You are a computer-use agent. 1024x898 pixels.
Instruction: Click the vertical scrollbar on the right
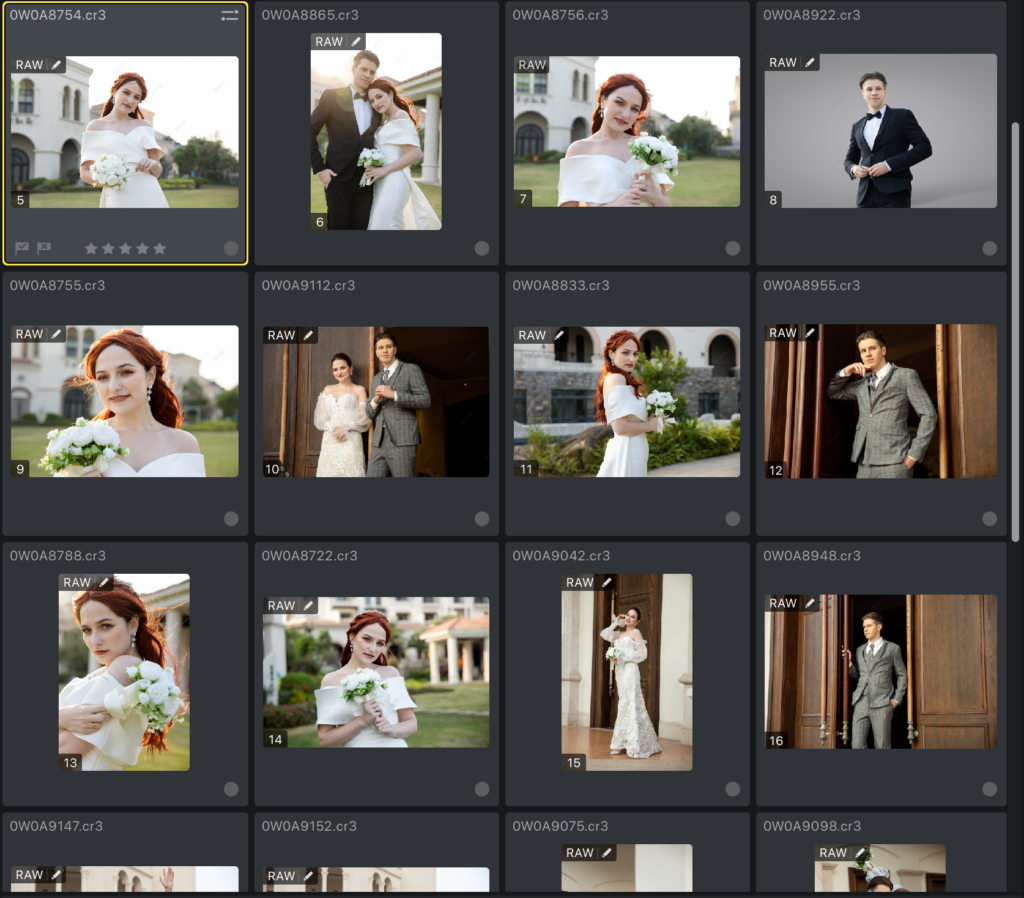1016,330
